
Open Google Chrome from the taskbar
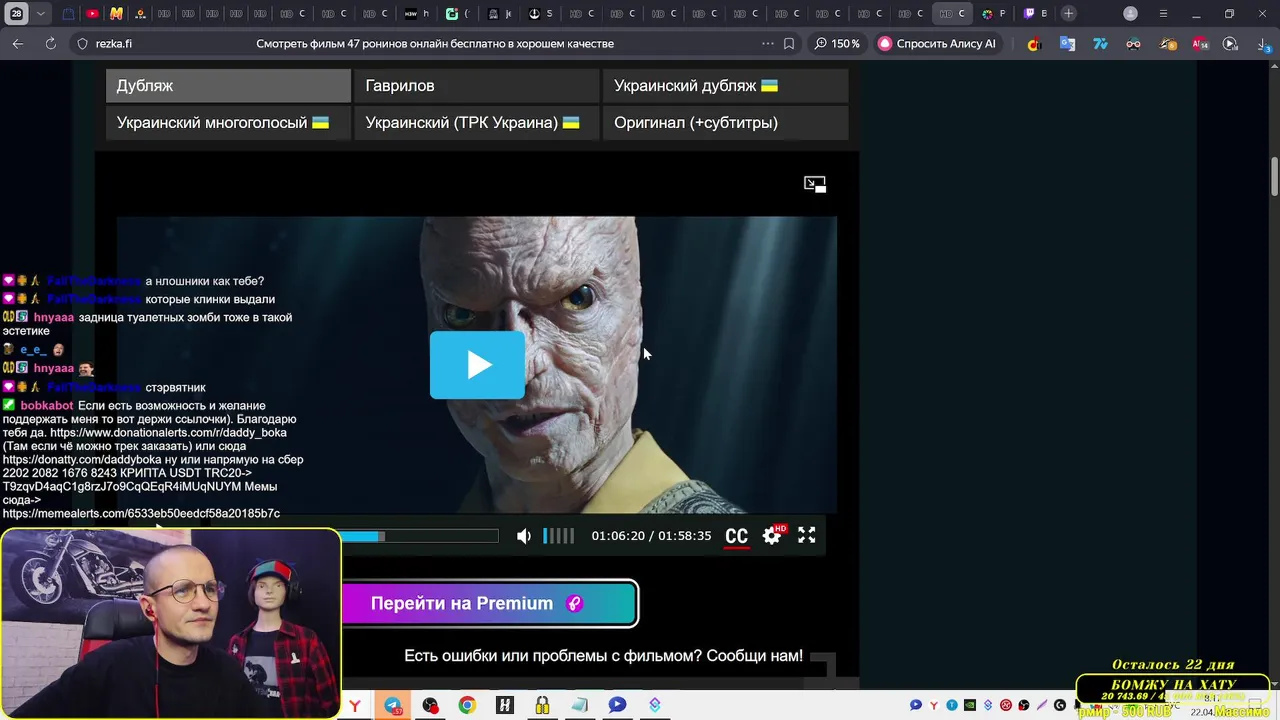467,705
